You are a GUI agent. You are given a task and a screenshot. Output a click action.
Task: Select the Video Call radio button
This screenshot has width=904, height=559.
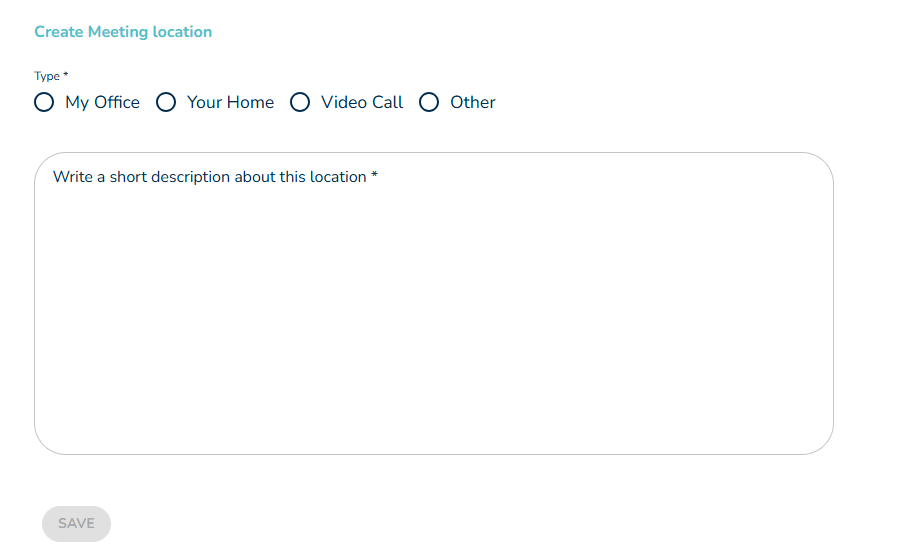(x=300, y=102)
